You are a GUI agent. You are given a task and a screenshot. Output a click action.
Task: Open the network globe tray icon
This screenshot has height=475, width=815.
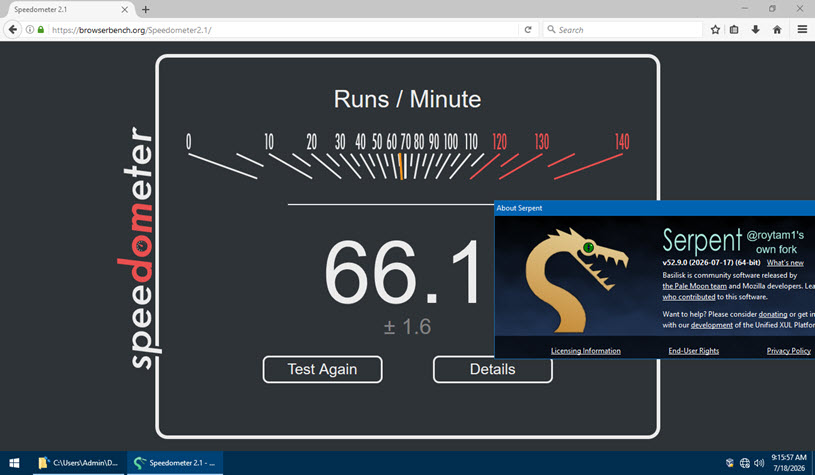coord(745,463)
